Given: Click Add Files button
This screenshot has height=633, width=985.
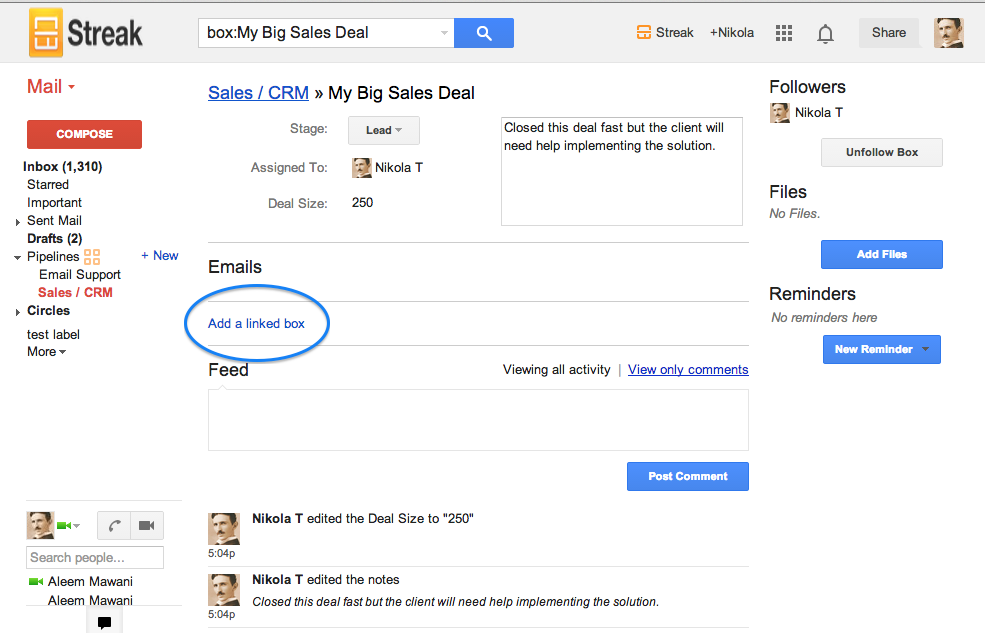Looking at the screenshot, I should [881, 254].
